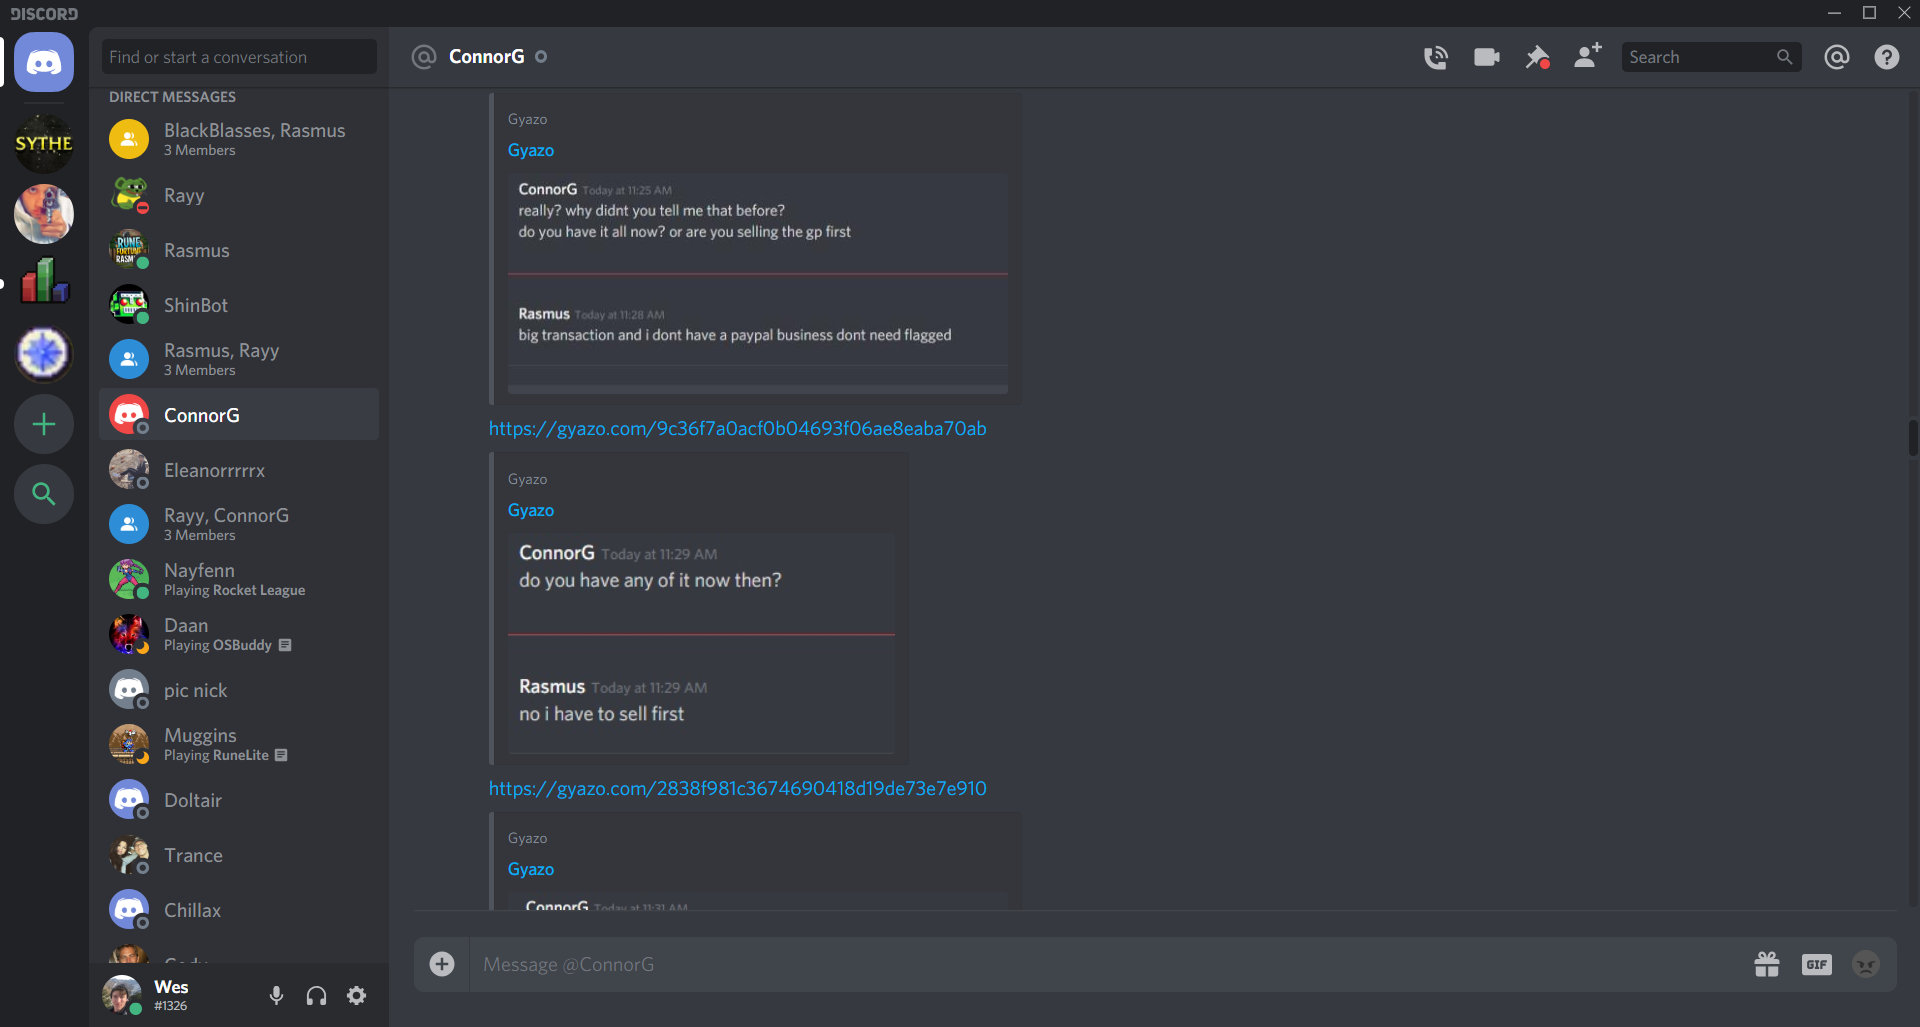Screen dimensions: 1920x1027
Task: Add friends to DM icon
Action: (x=1587, y=56)
